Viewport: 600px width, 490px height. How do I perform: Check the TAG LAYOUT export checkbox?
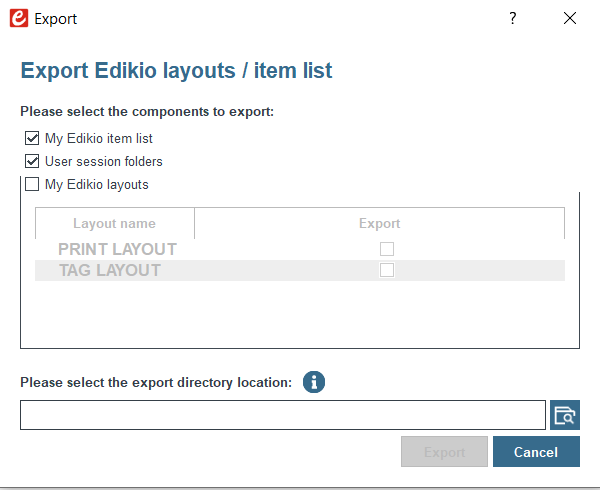coord(387,270)
